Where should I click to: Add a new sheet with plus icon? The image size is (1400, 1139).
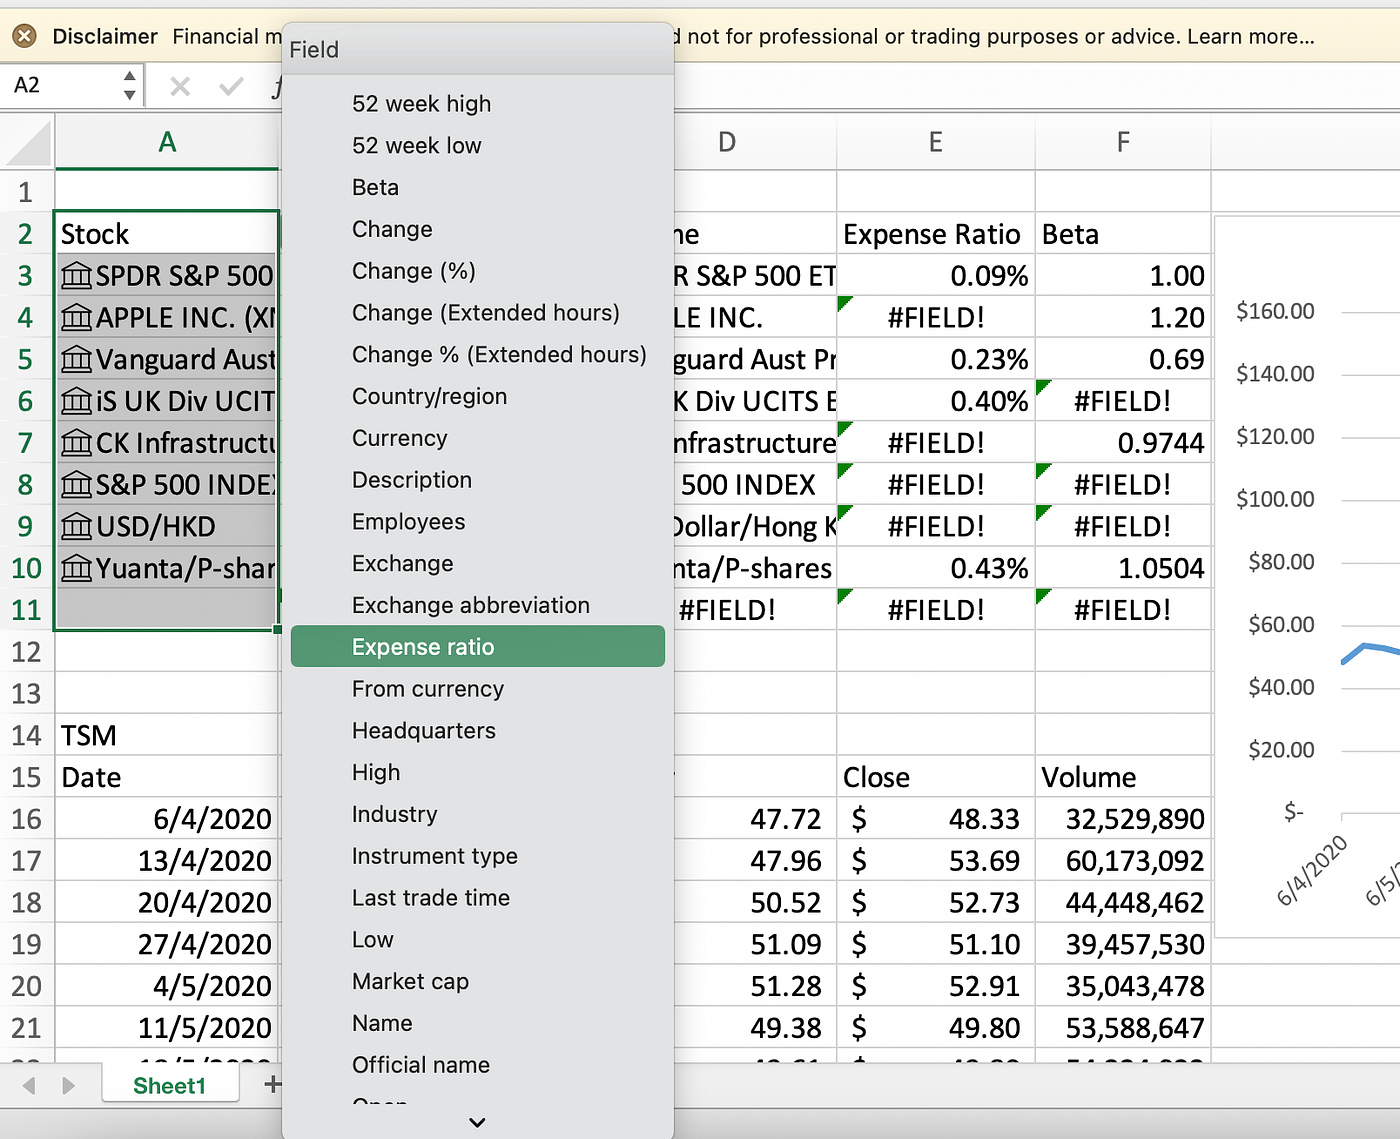[272, 1084]
